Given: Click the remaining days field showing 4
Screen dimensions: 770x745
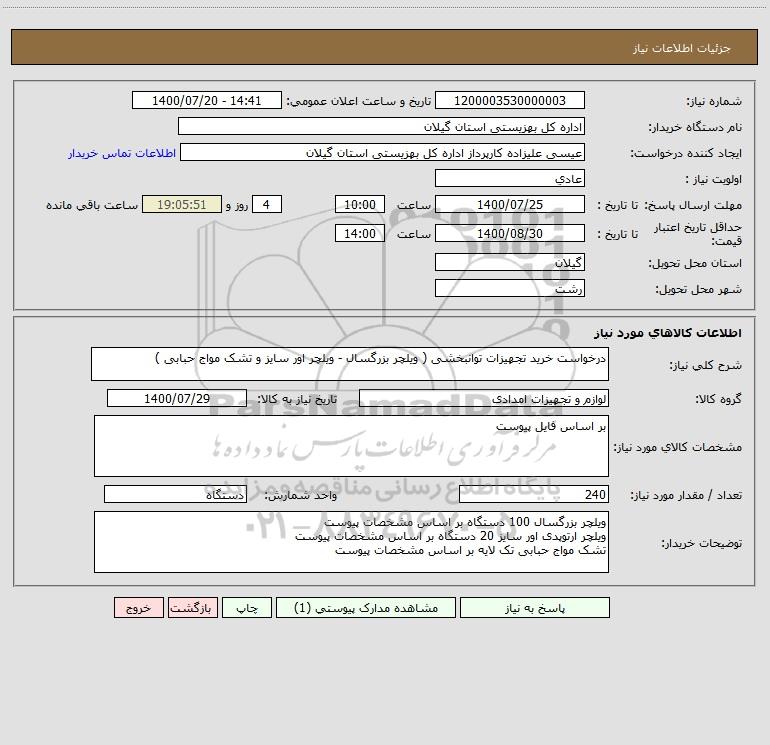Looking at the screenshot, I should point(267,204).
